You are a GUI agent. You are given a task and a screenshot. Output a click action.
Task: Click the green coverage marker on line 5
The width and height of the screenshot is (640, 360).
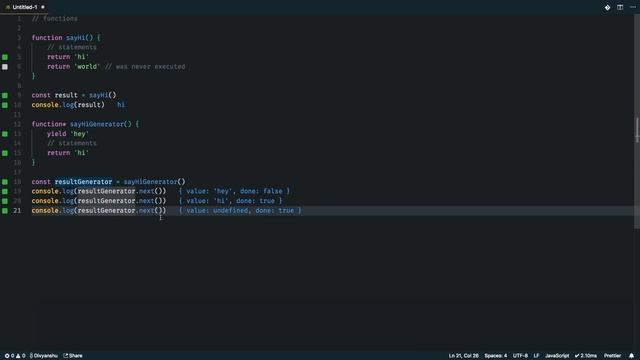(5, 57)
